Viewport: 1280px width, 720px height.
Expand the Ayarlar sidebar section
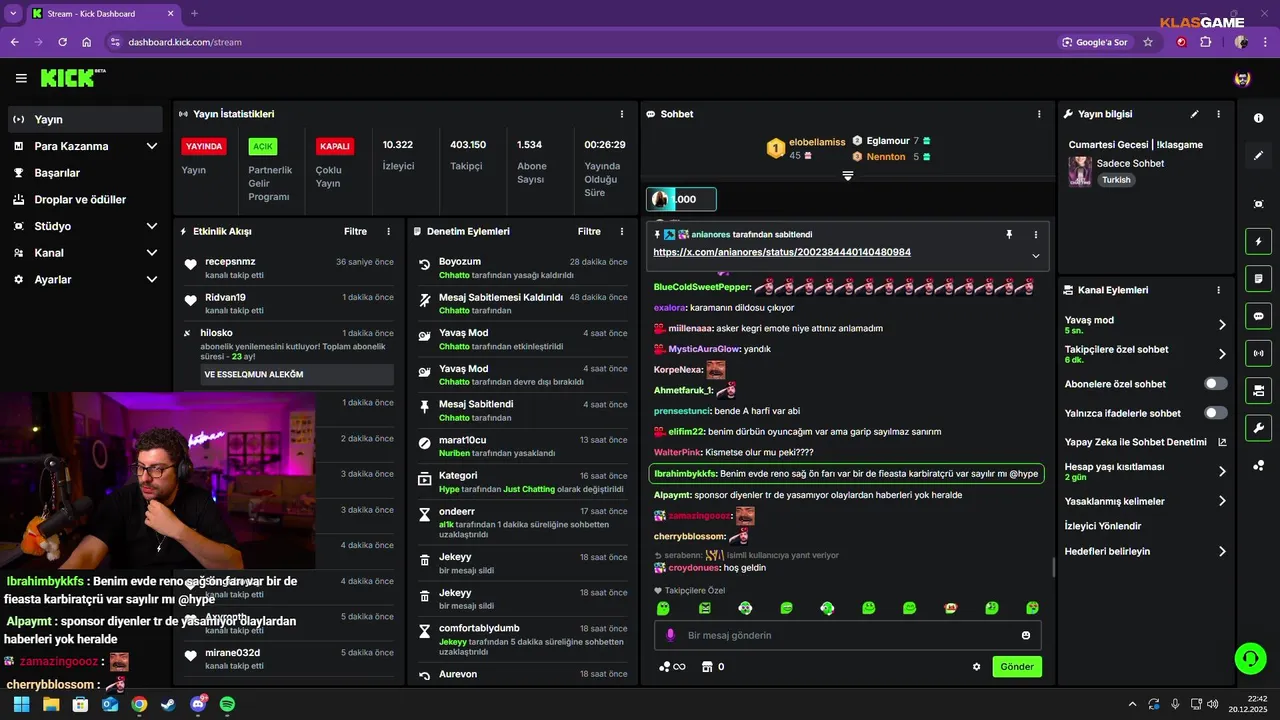pyautogui.click(x=85, y=280)
